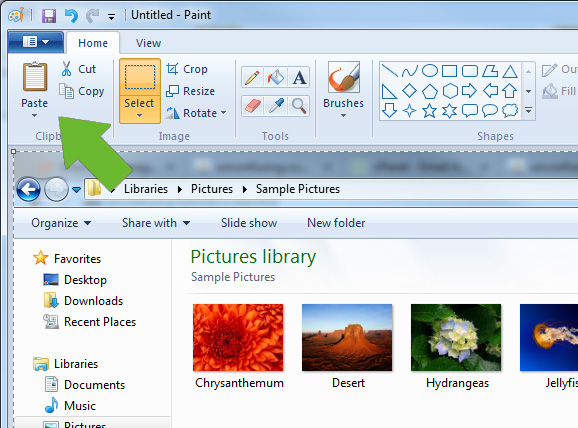Viewport: 578px width, 428px height.
Task: Expand the Shapes gallery more arrow
Action: pyautogui.click(x=528, y=110)
